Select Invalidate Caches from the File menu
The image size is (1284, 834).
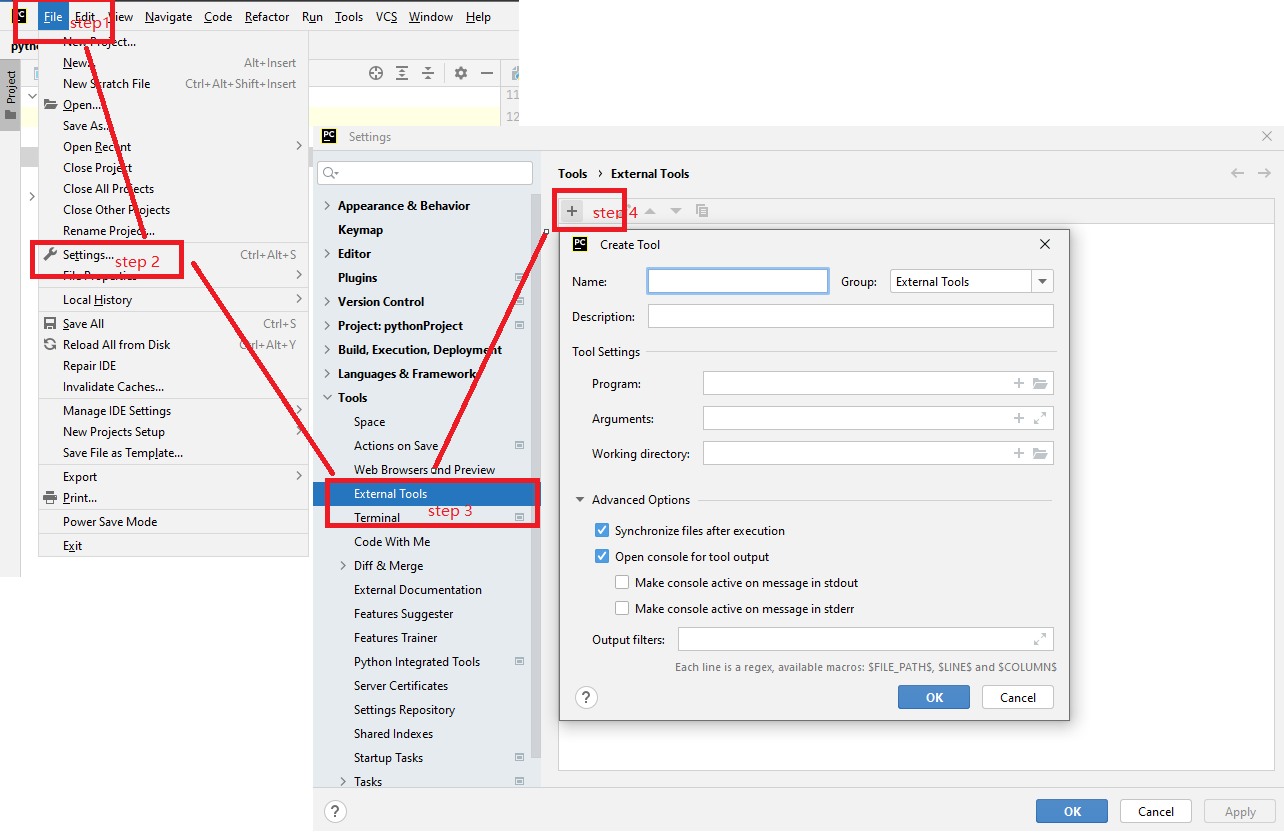point(113,387)
